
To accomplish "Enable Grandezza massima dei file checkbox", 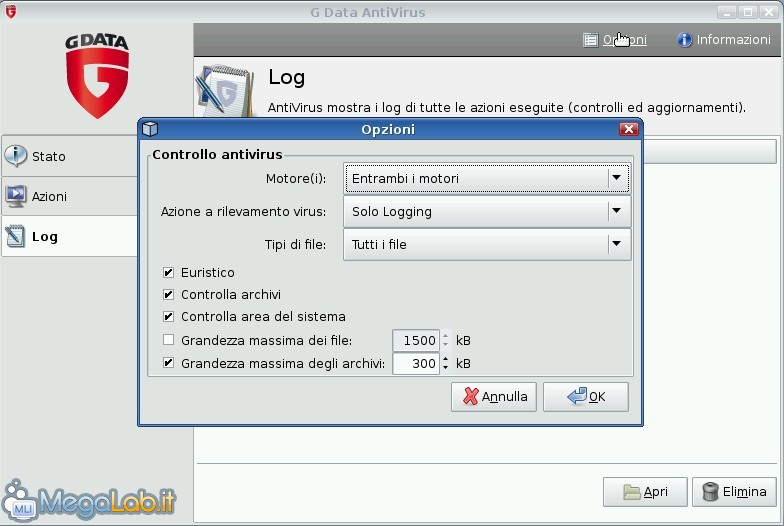I will tap(168, 340).
